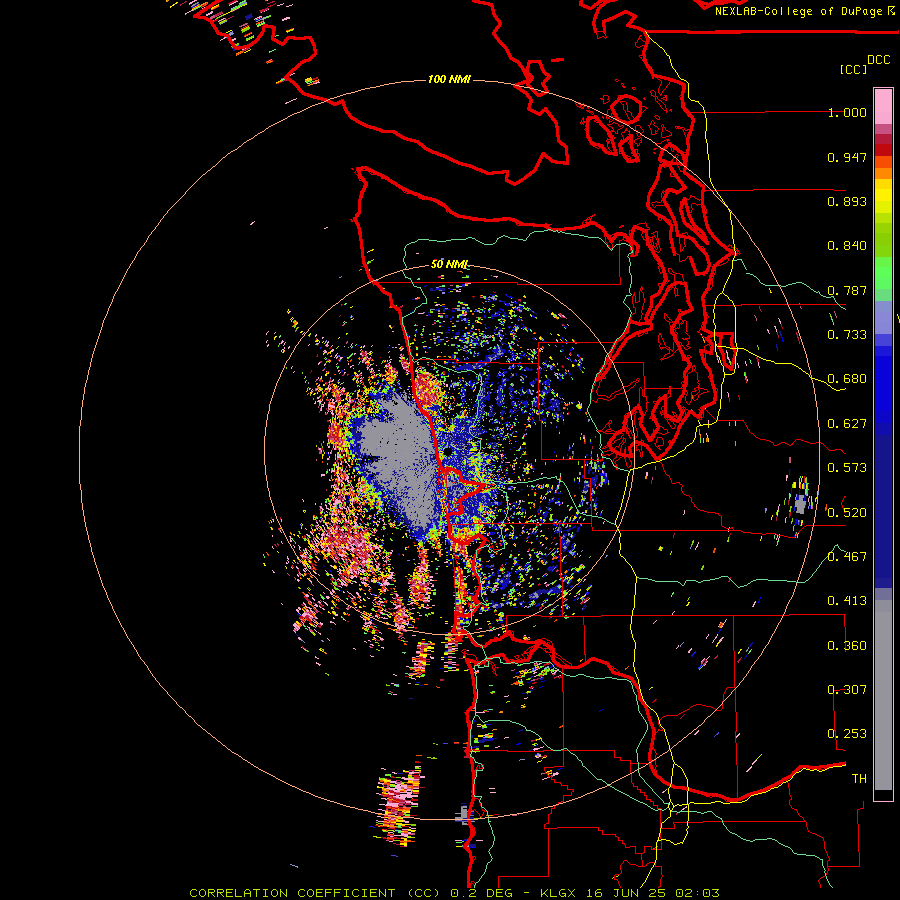
Task: Click the DCC label above the color scale
Action: 878,60
